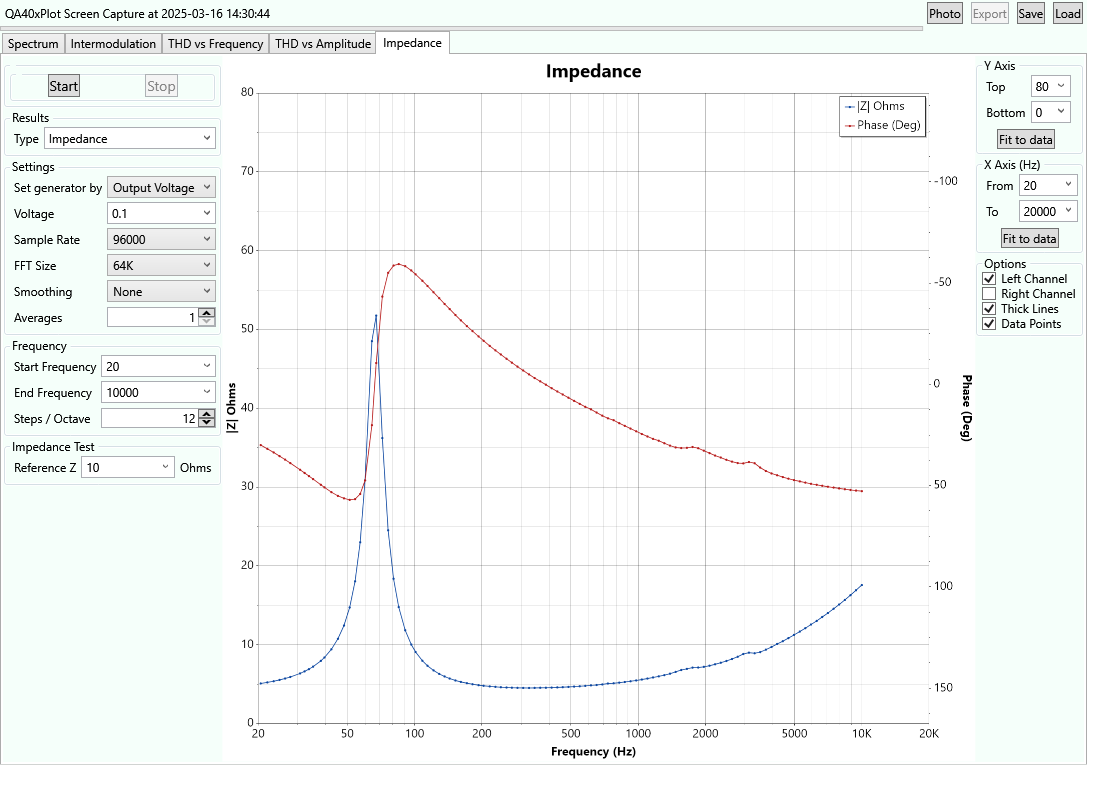Image resolution: width=1100 pixels, height=800 pixels.
Task: Start the impedance measurement
Action: pos(64,86)
